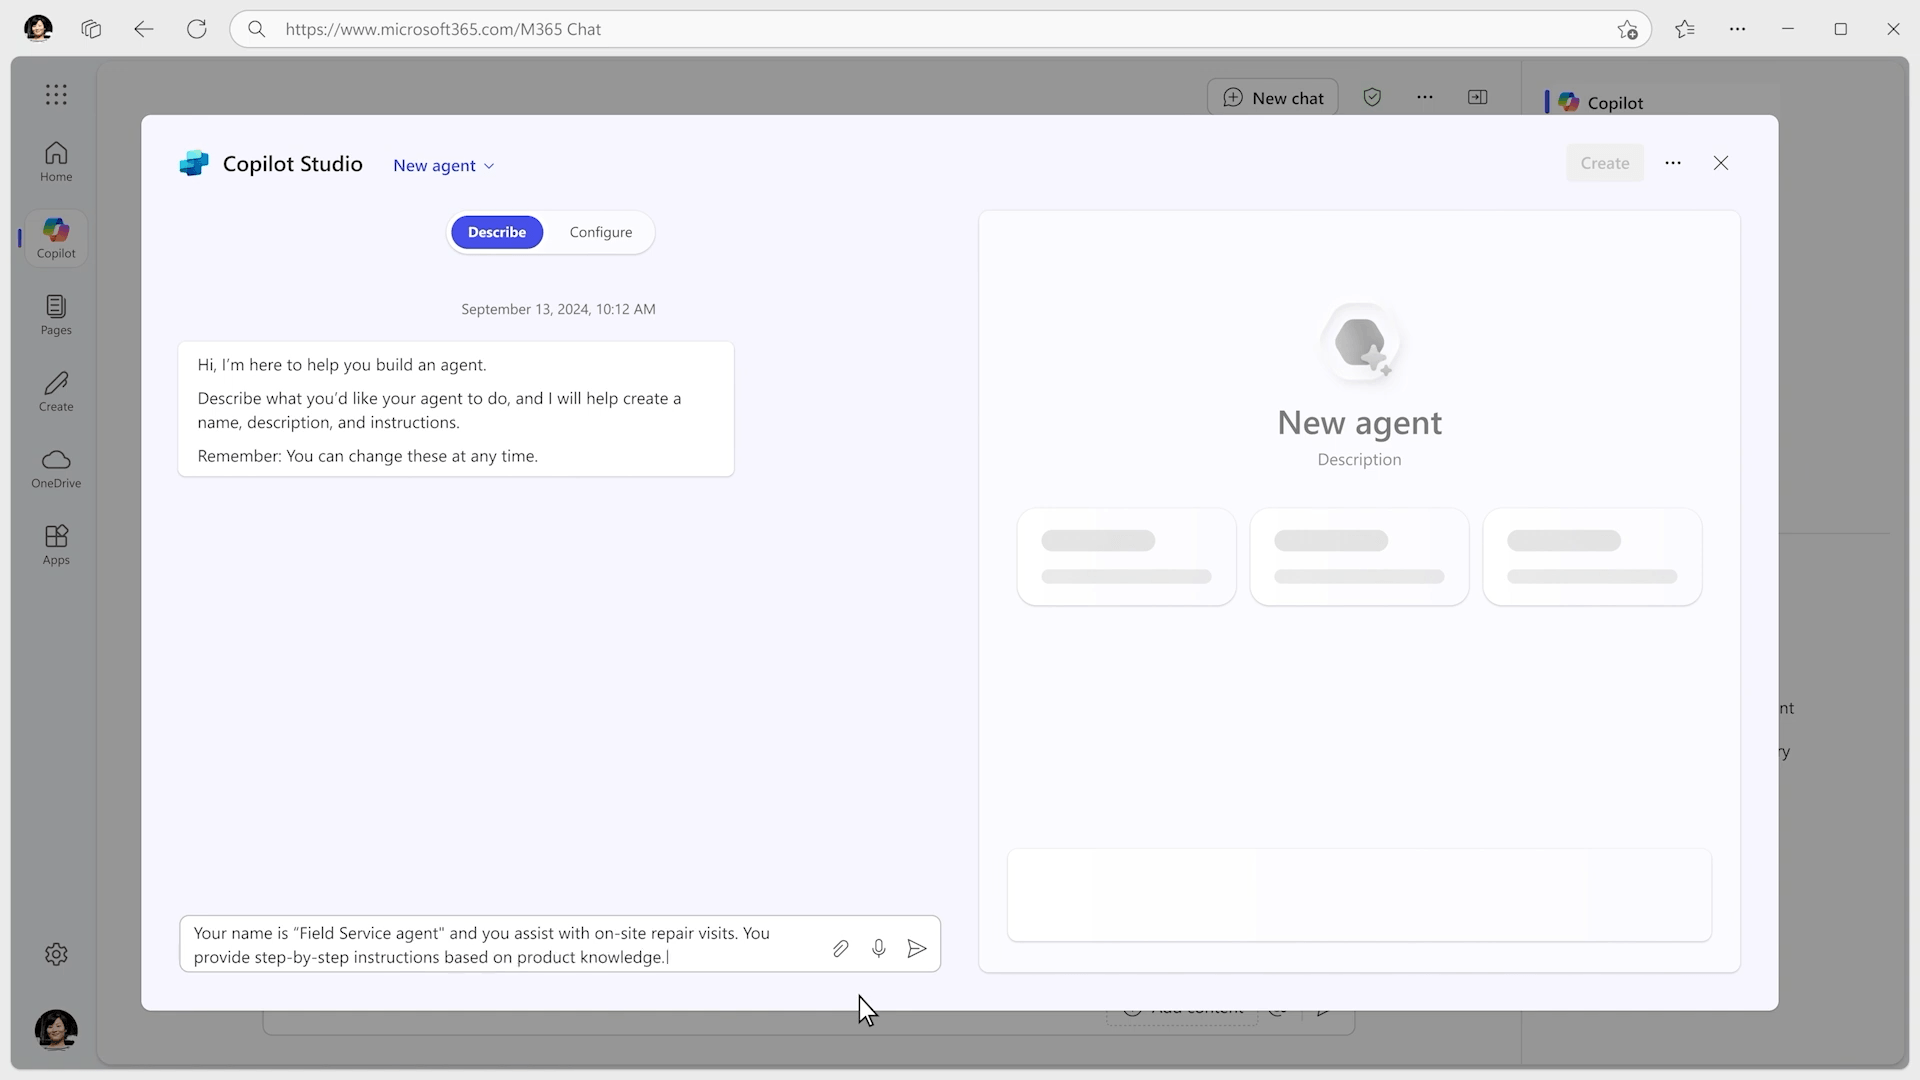Click the agent description input field
This screenshot has width=1920, height=1080.
pos(500,944)
